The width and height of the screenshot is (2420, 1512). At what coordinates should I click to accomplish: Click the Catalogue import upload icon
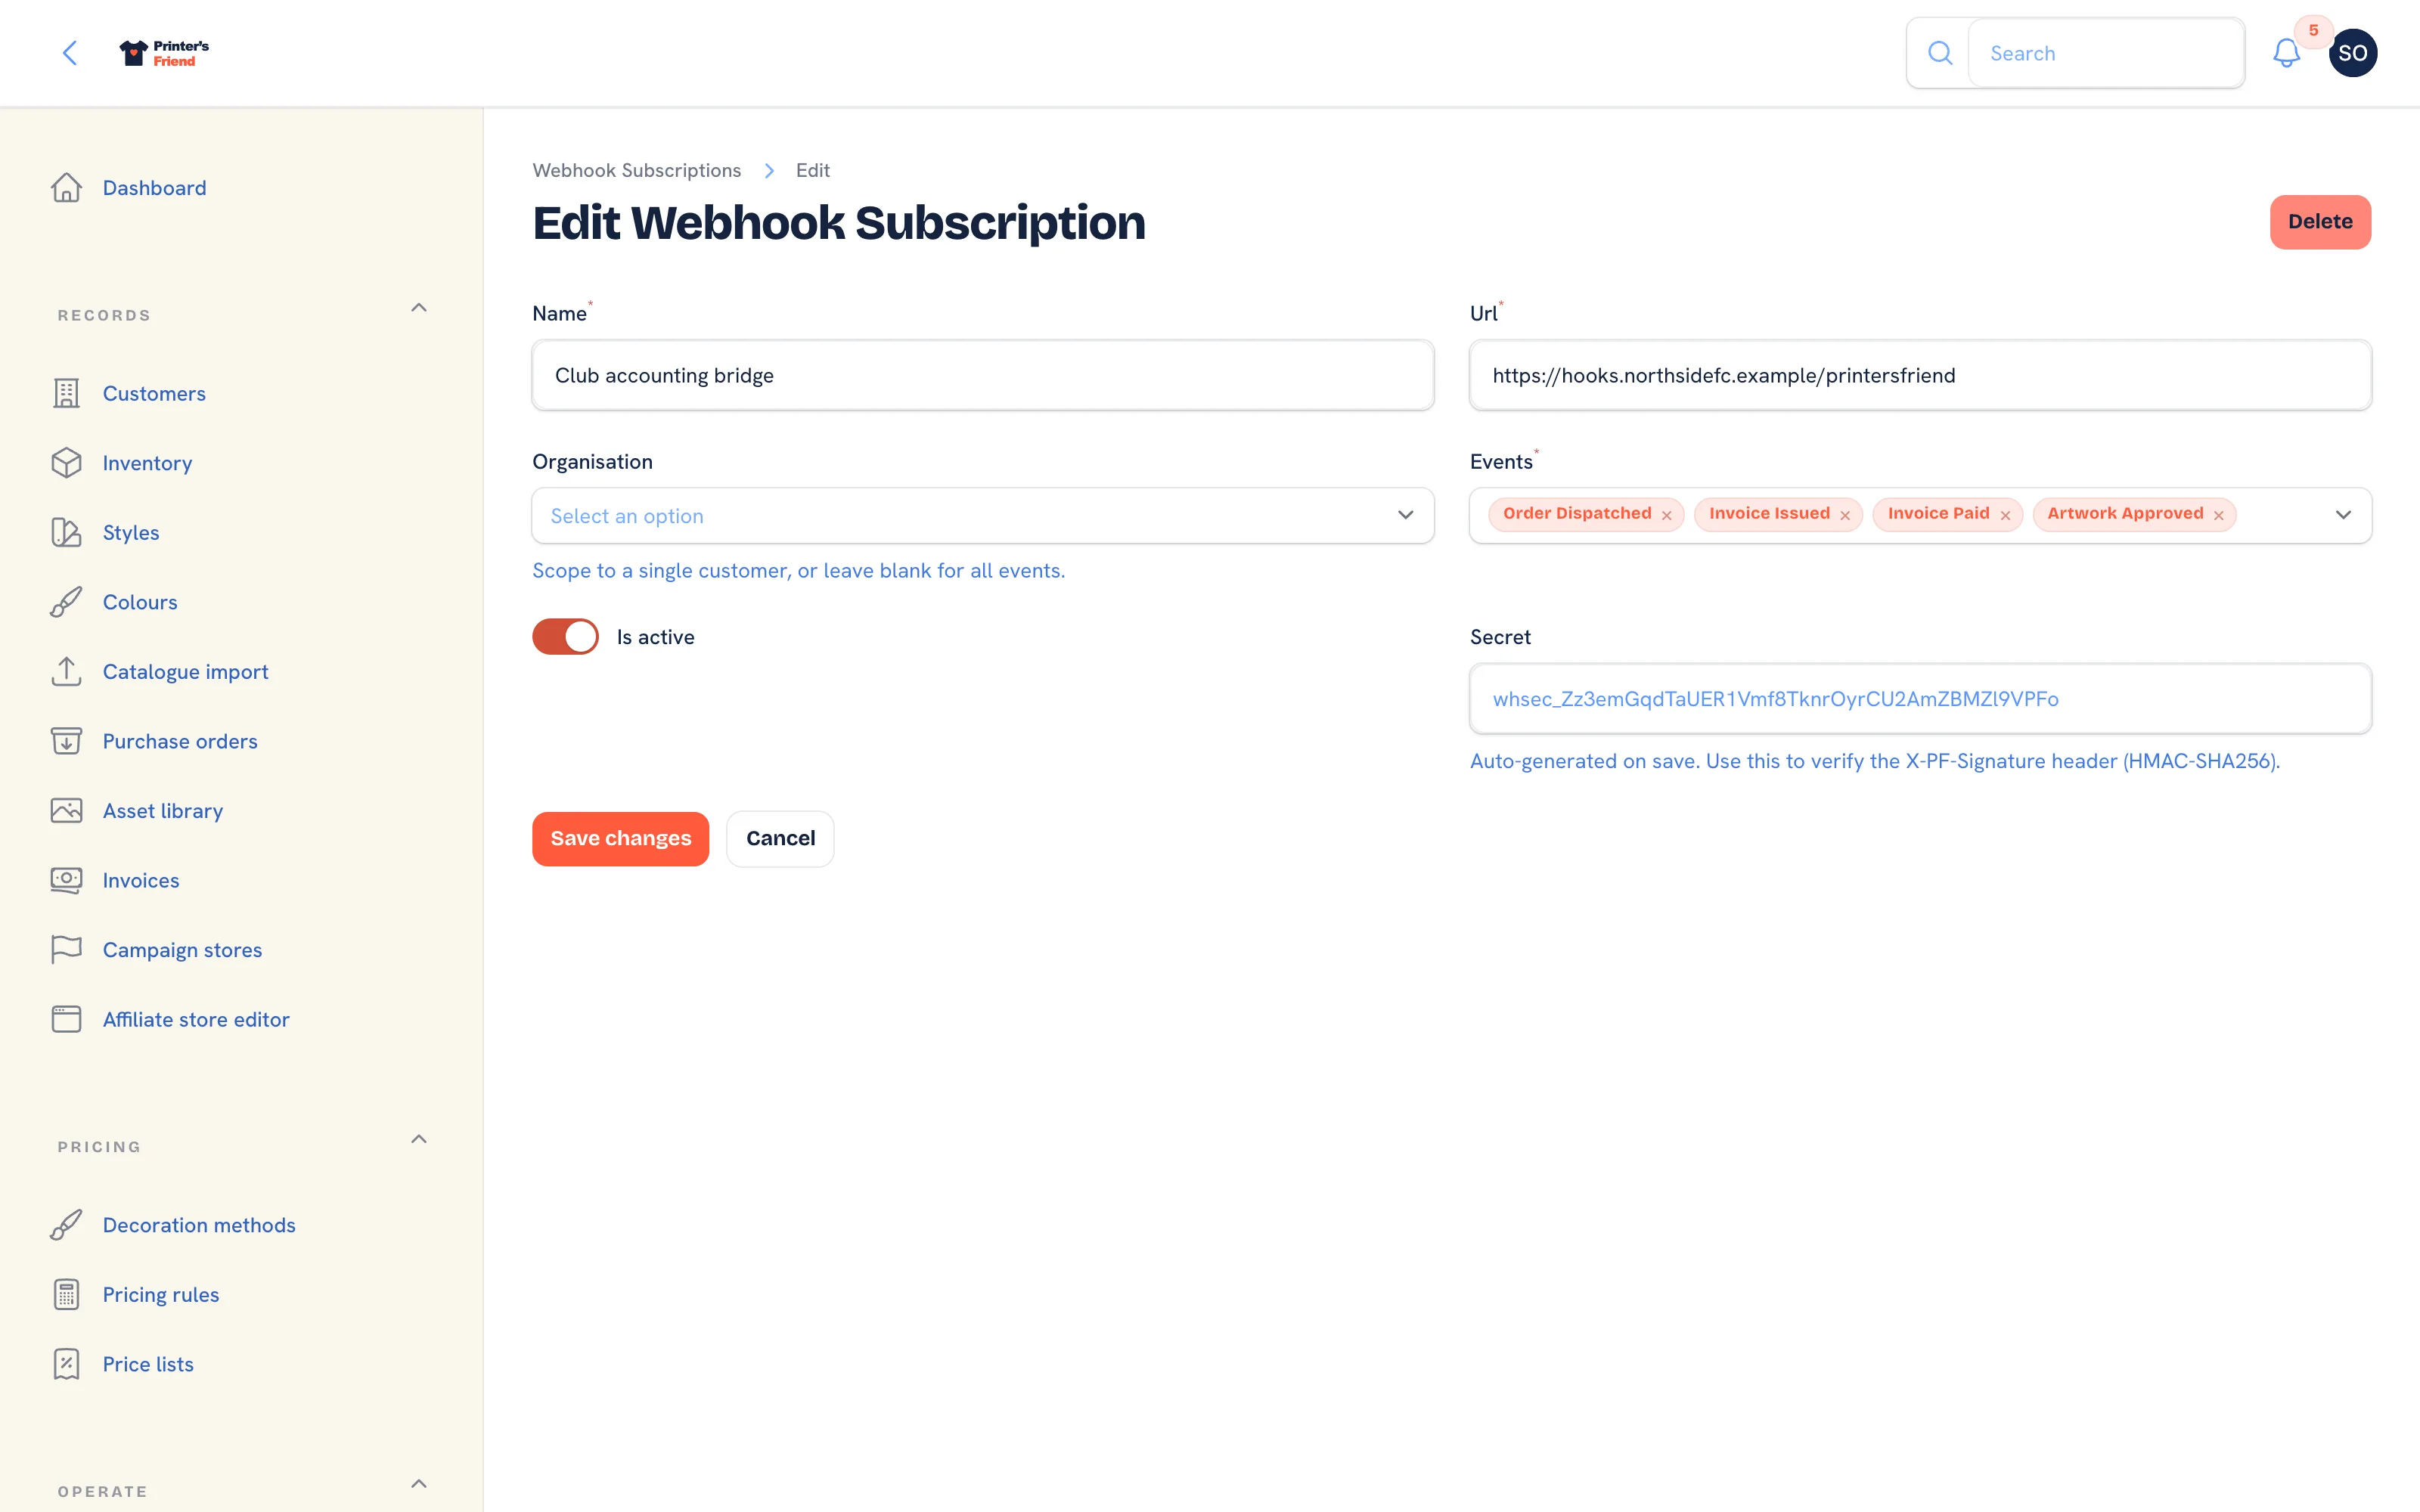tap(66, 672)
